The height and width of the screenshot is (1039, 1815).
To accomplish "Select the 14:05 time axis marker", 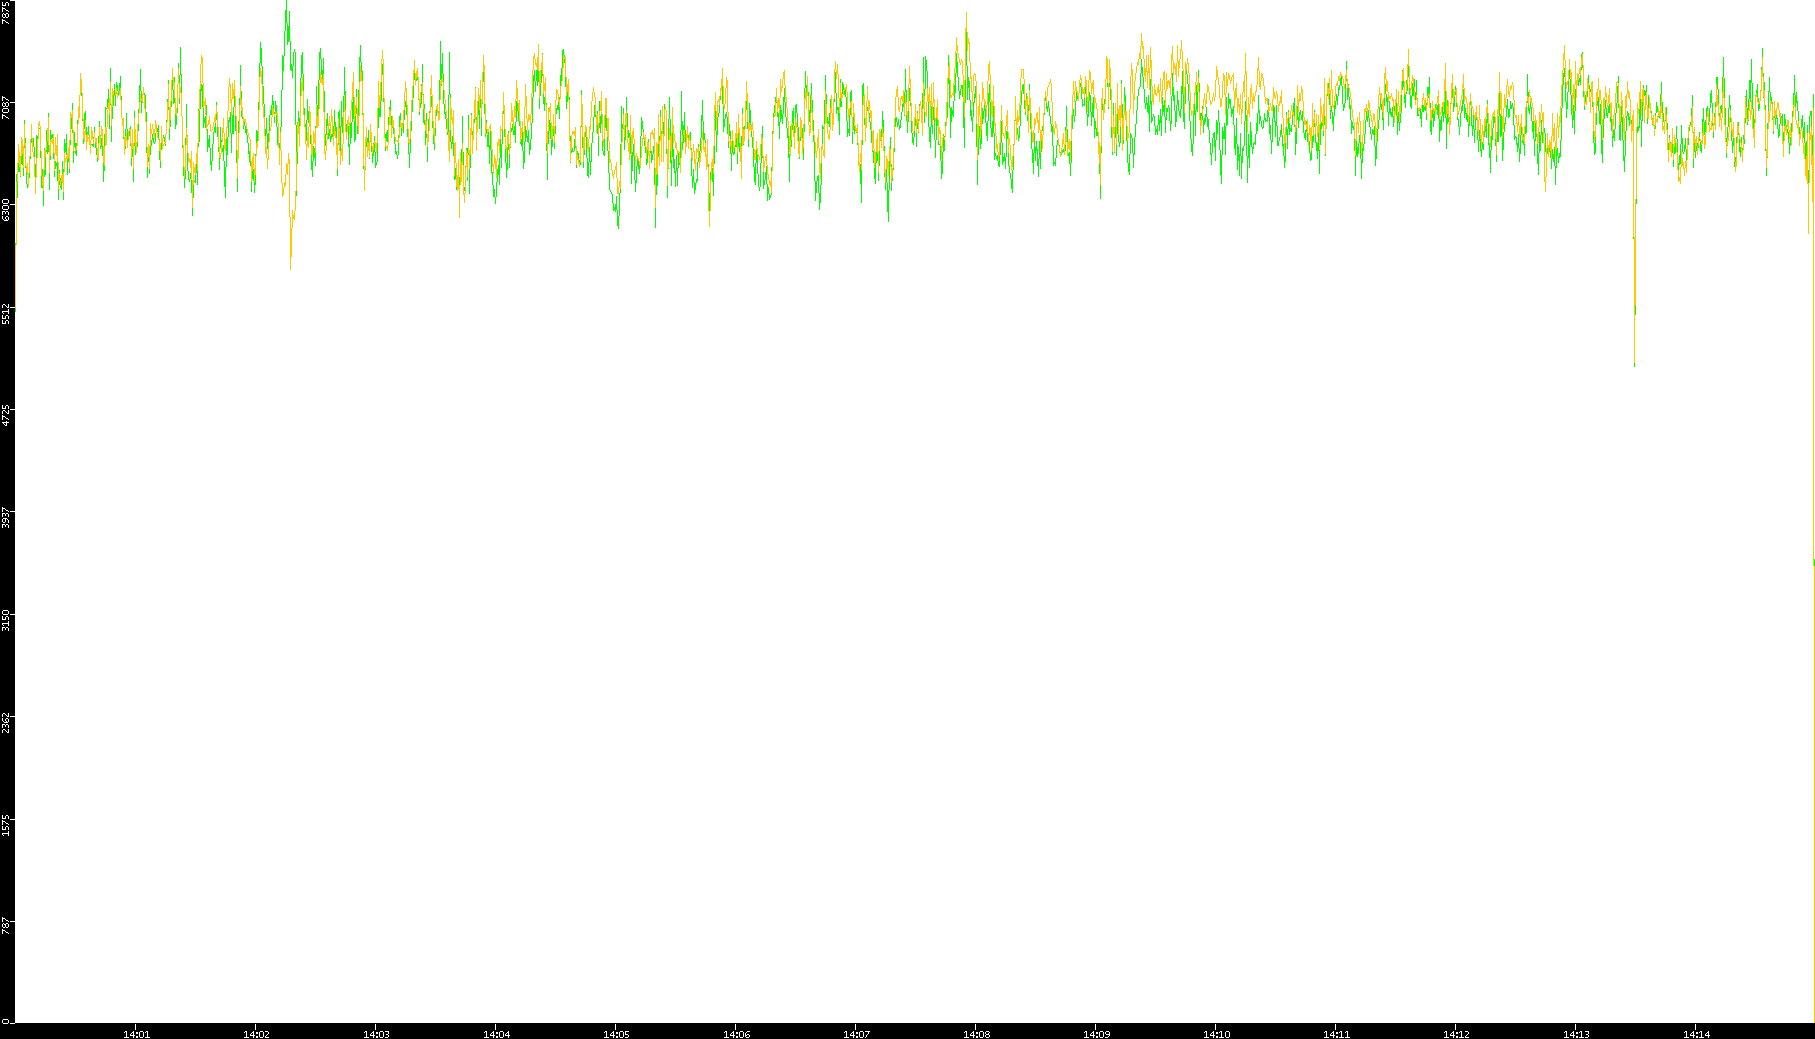I will pyautogui.click(x=616, y=1034).
